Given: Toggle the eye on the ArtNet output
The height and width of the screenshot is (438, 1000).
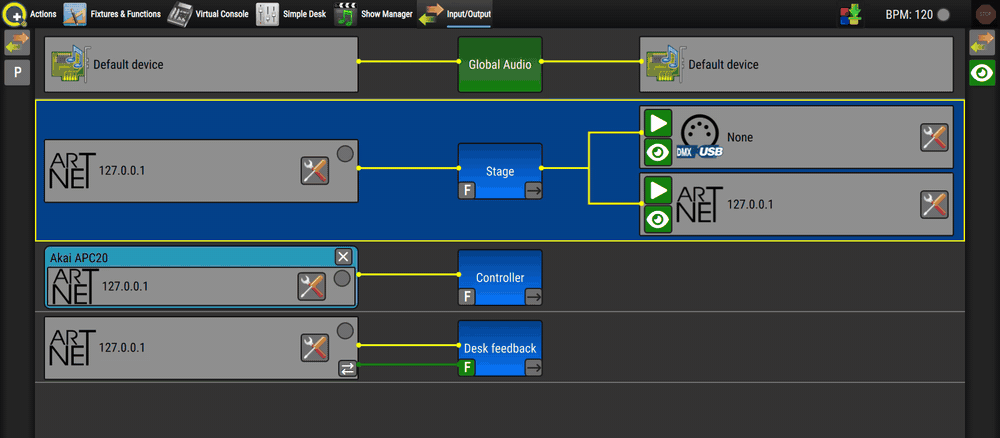Looking at the screenshot, I should tap(658, 219).
